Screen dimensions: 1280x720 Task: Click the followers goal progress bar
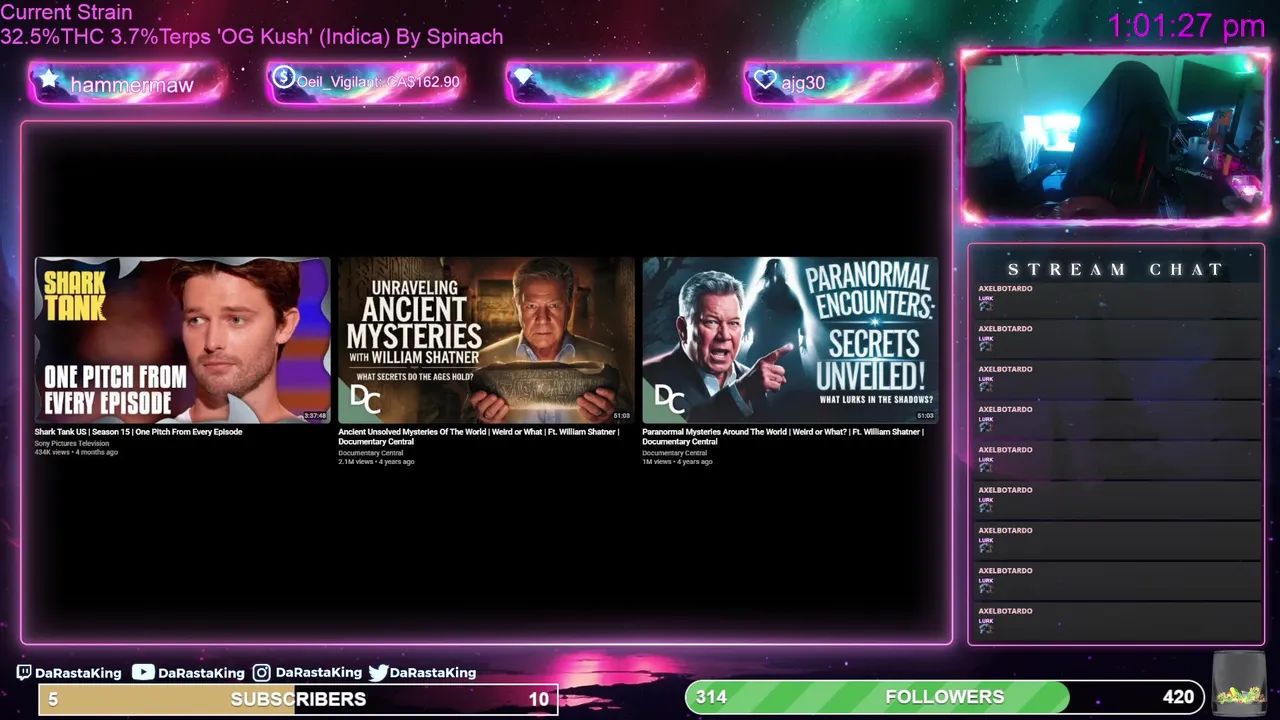coord(944,697)
